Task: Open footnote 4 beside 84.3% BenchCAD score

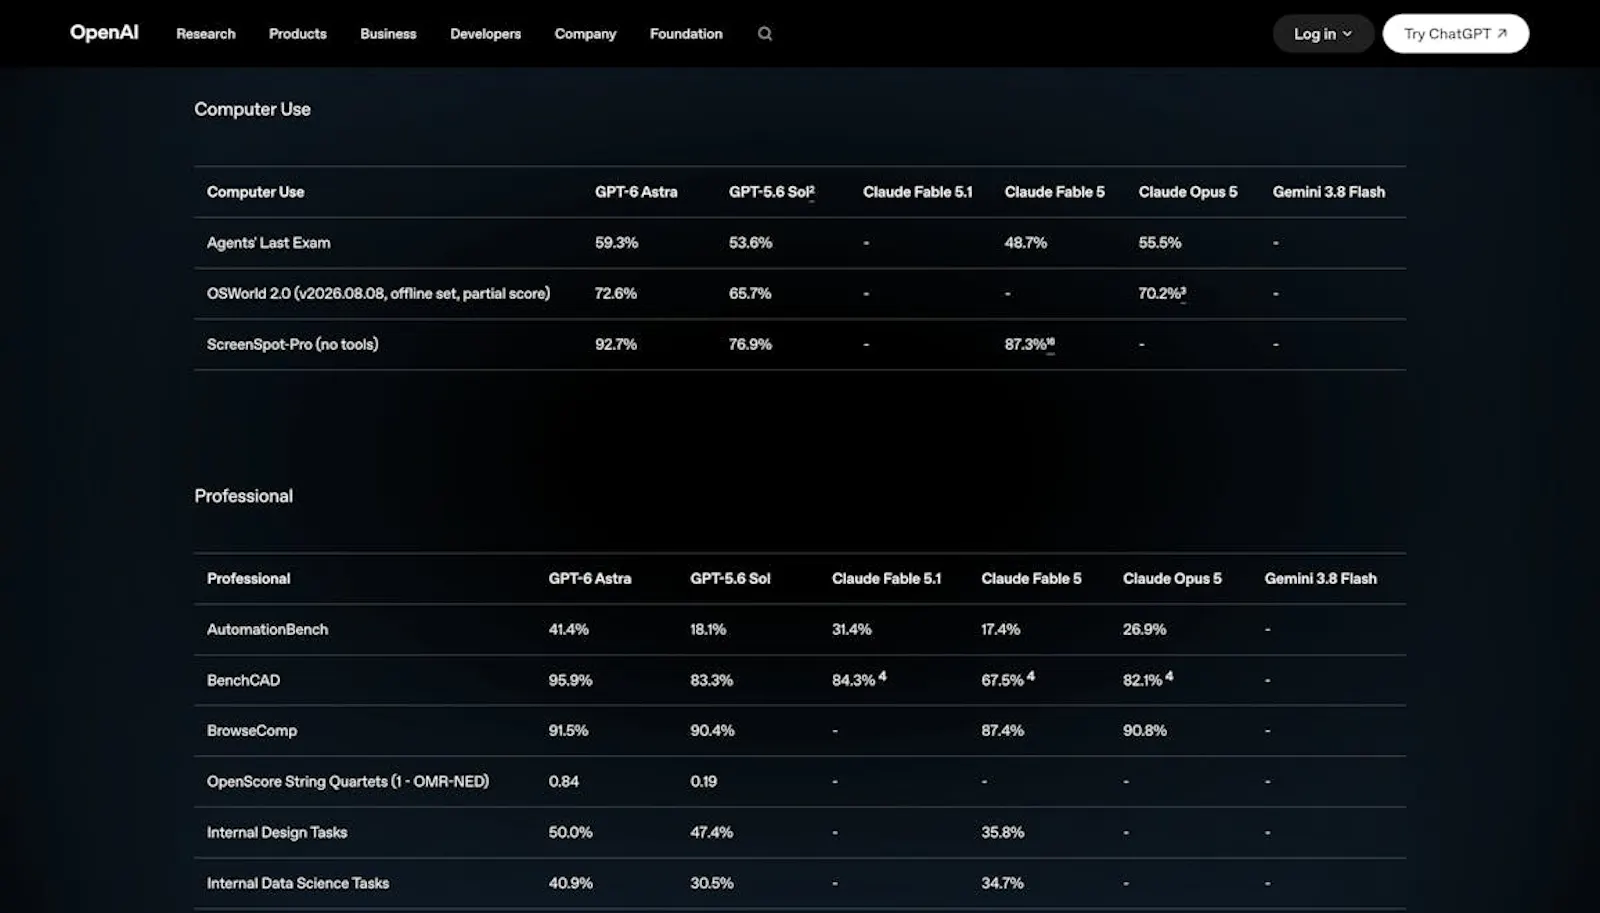Action: click(x=882, y=677)
